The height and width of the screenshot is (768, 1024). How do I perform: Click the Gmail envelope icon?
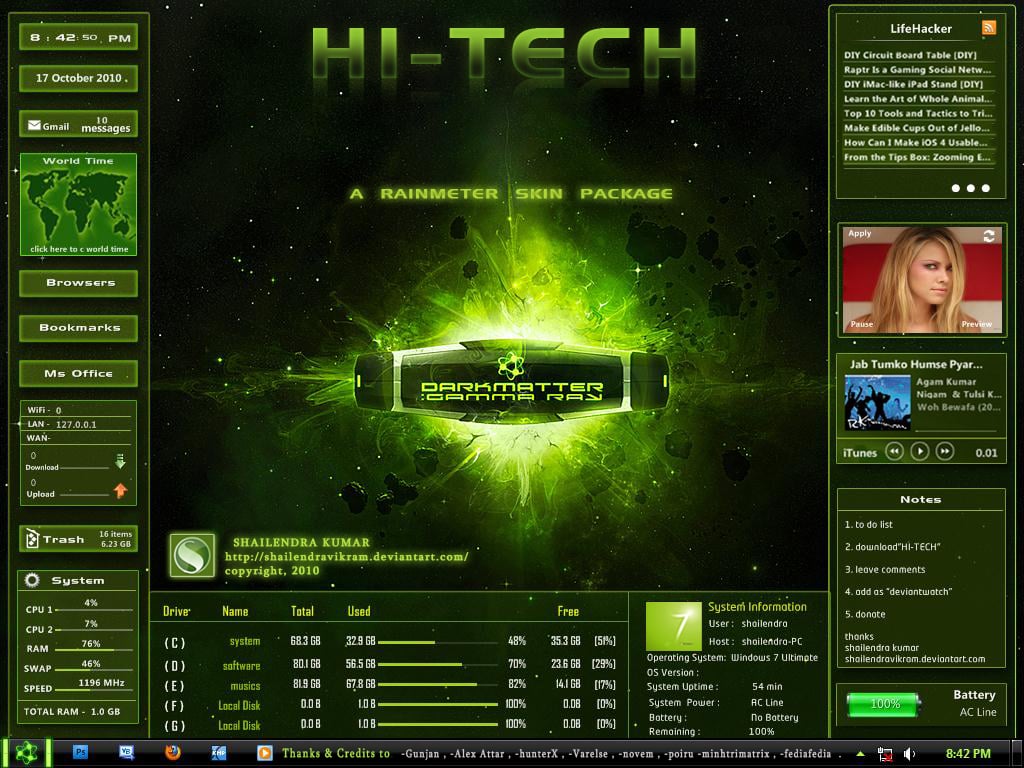pos(34,126)
